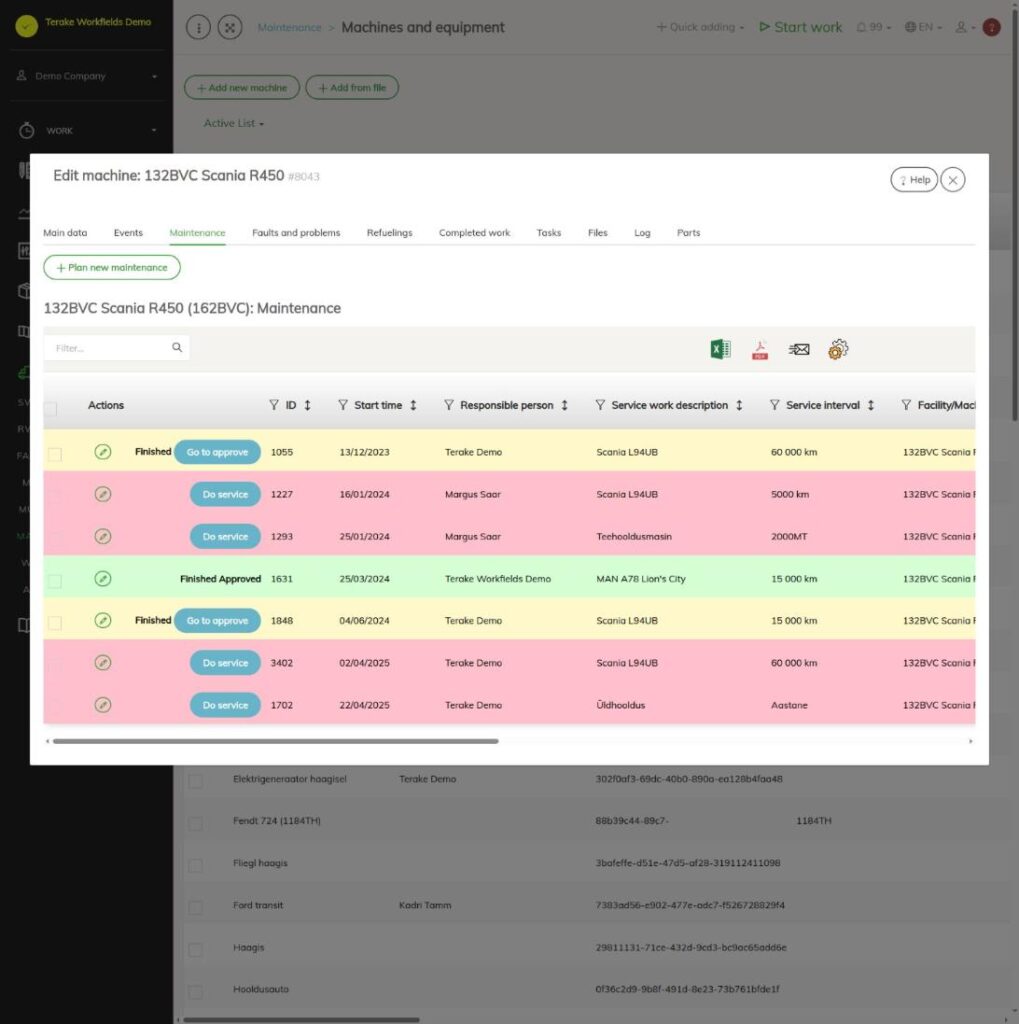Edit maintenance row ID 1702
Viewport: 1019px width, 1024px height.
point(103,705)
